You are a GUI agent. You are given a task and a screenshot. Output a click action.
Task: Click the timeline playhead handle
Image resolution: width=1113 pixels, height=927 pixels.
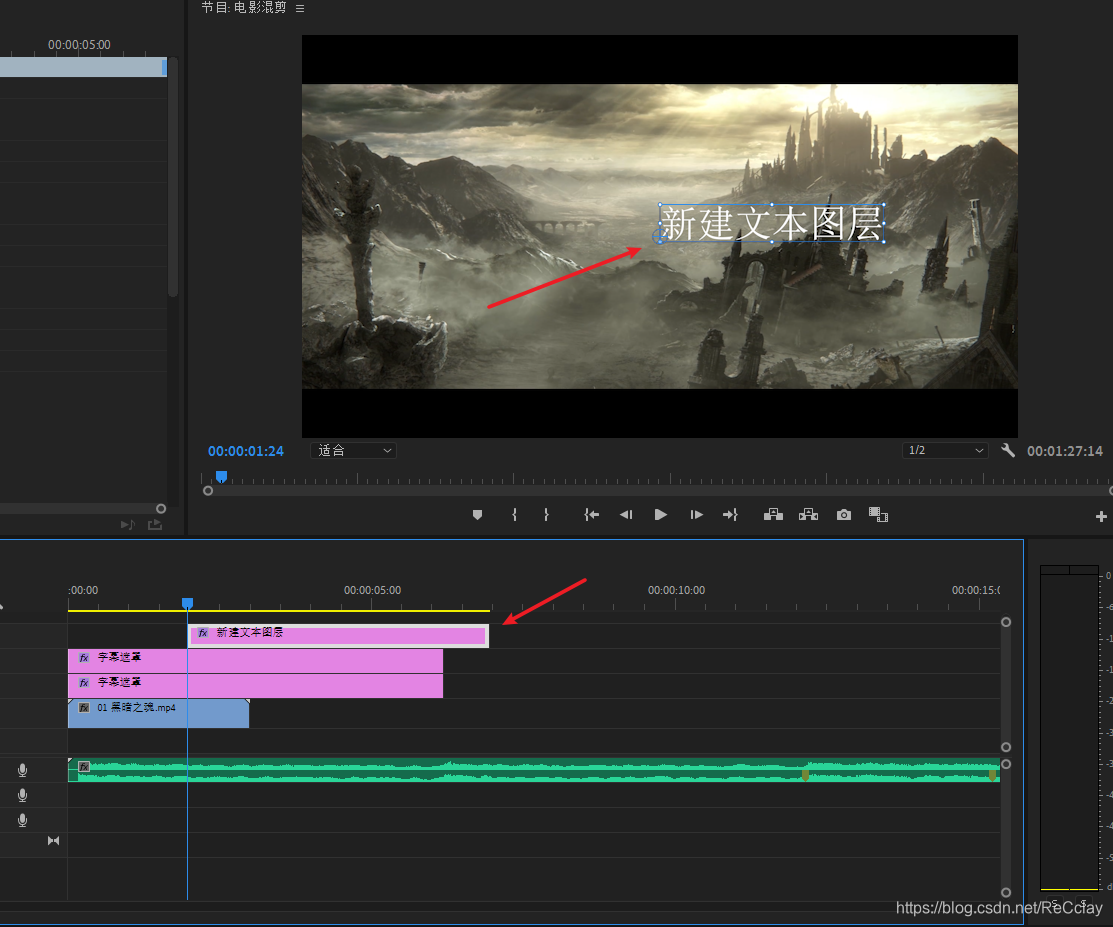coord(187,603)
